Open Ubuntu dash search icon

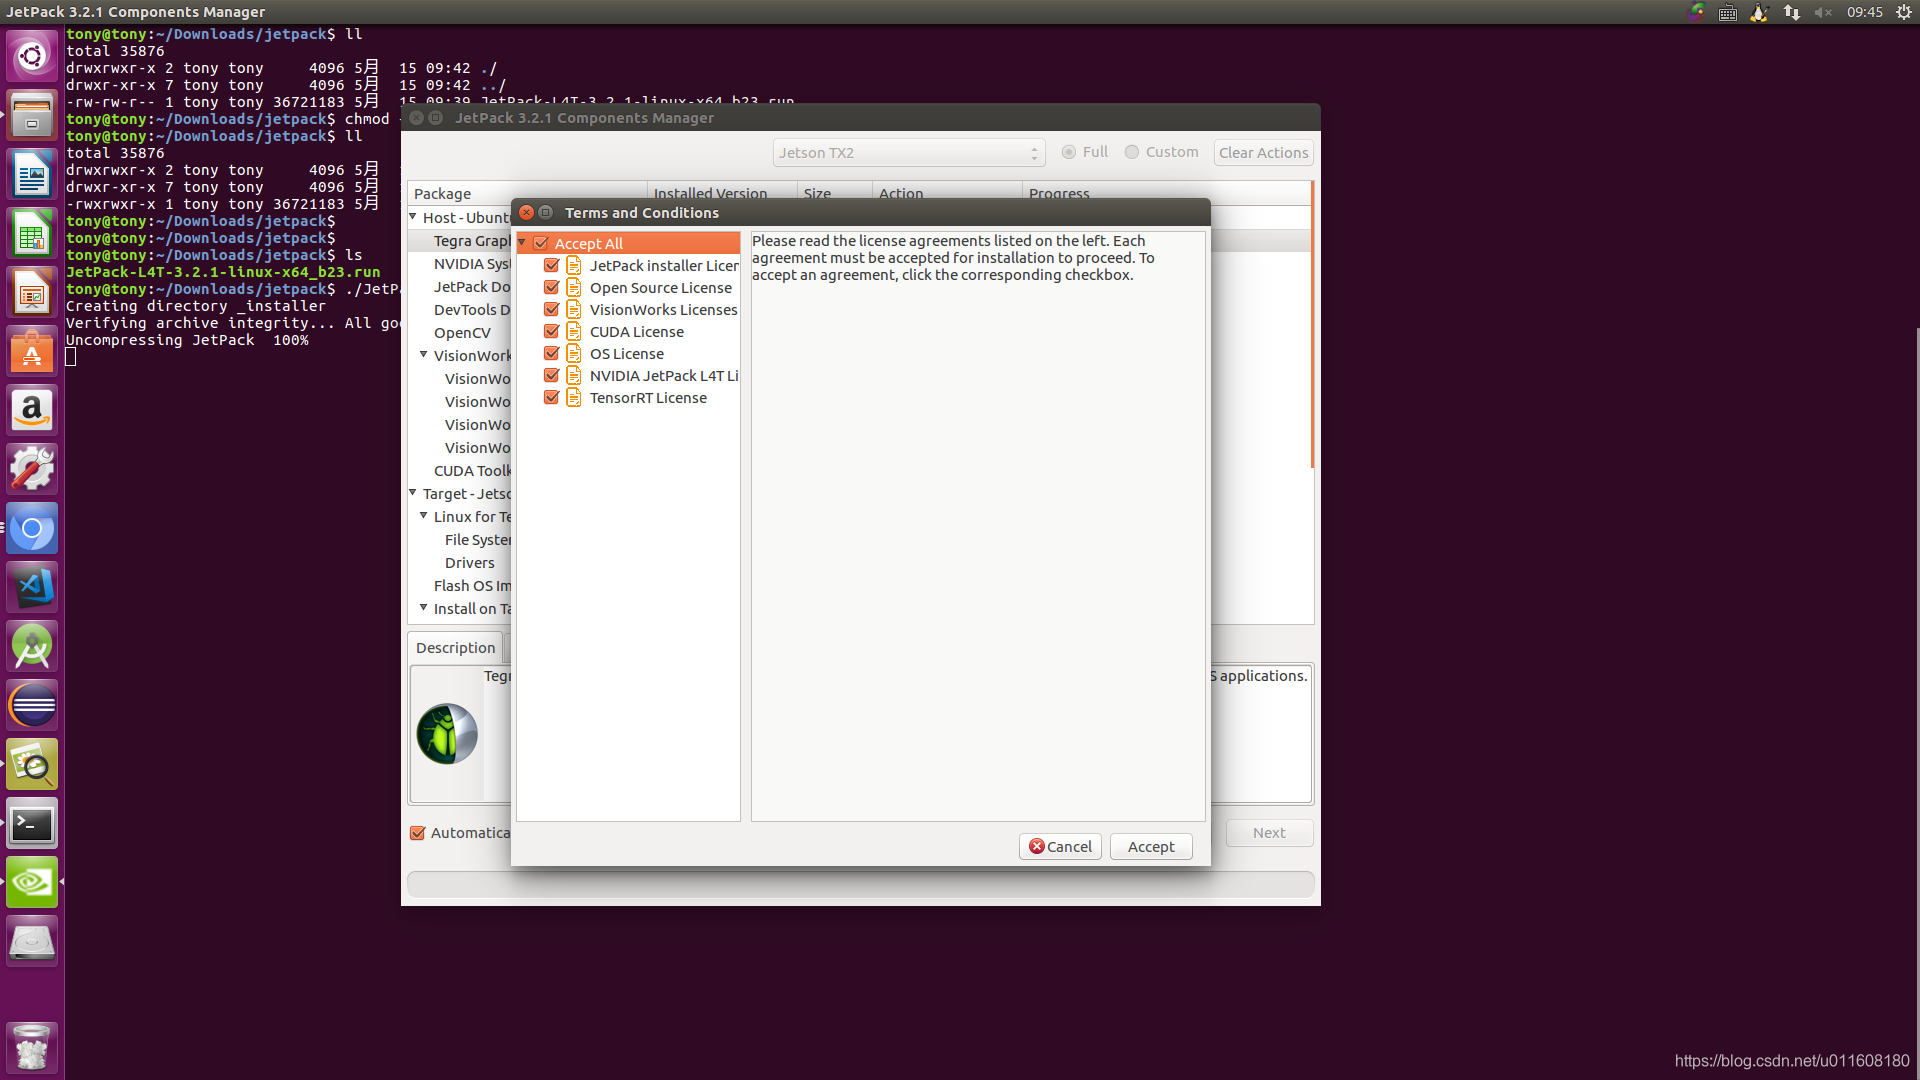(x=32, y=57)
